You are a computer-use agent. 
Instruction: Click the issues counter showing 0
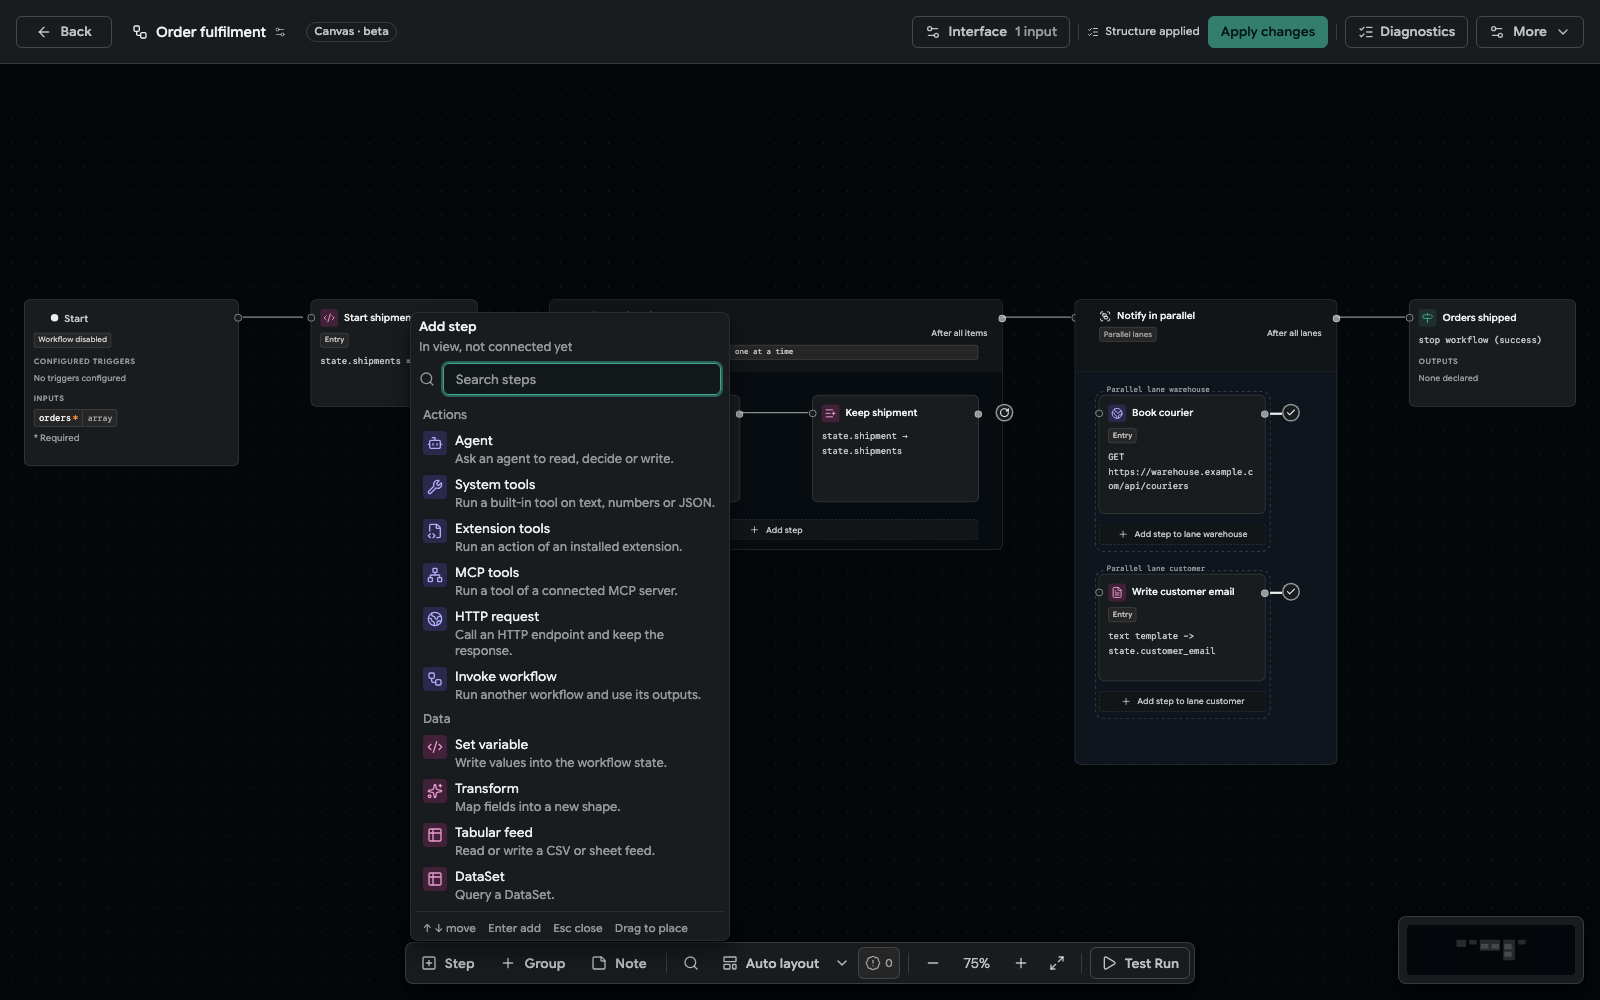(879, 963)
